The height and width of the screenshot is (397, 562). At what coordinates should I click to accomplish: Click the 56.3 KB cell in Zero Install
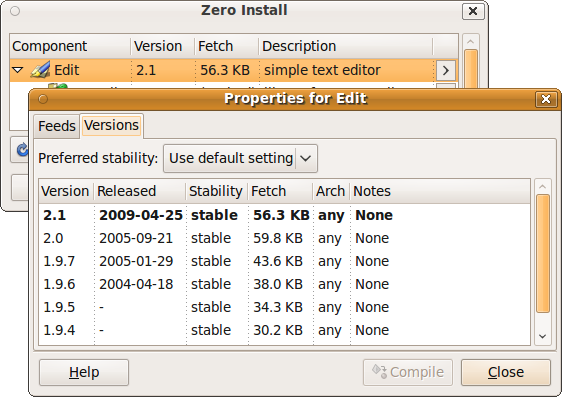click(225, 70)
